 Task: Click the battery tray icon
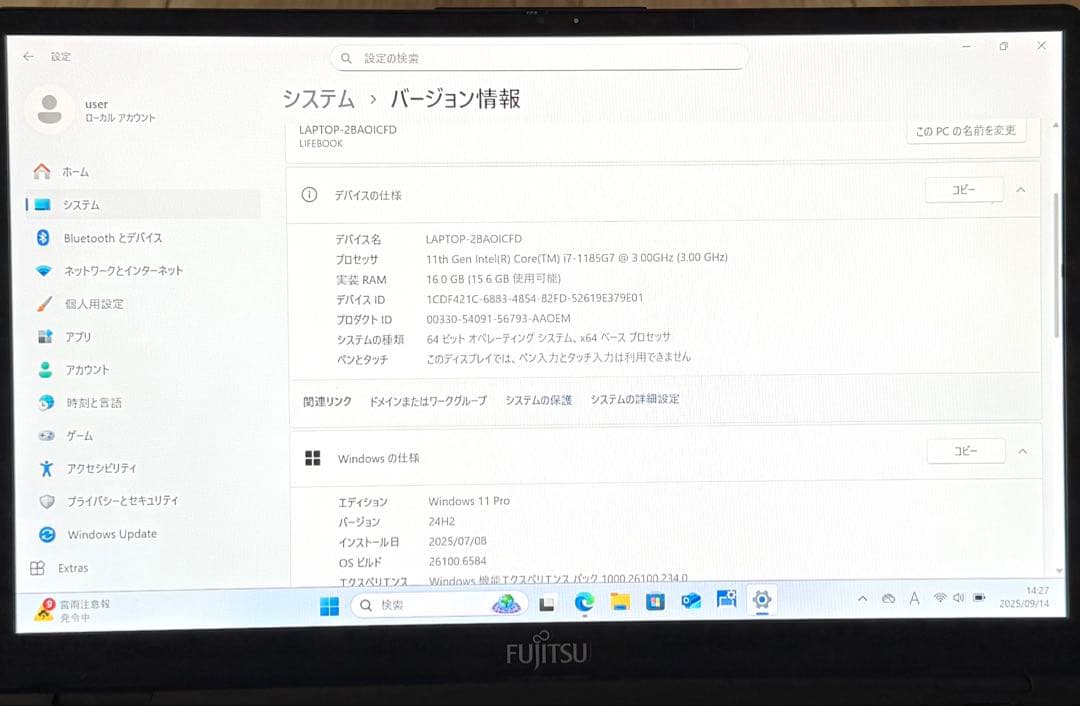(x=979, y=597)
